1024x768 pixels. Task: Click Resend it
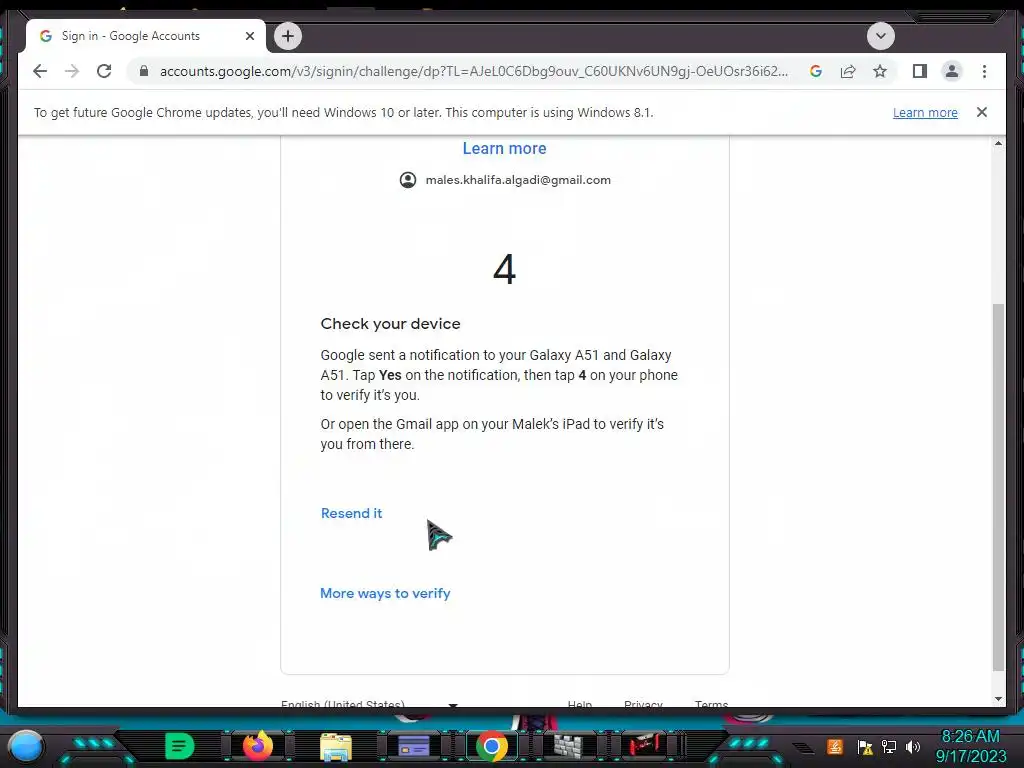tap(351, 513)
